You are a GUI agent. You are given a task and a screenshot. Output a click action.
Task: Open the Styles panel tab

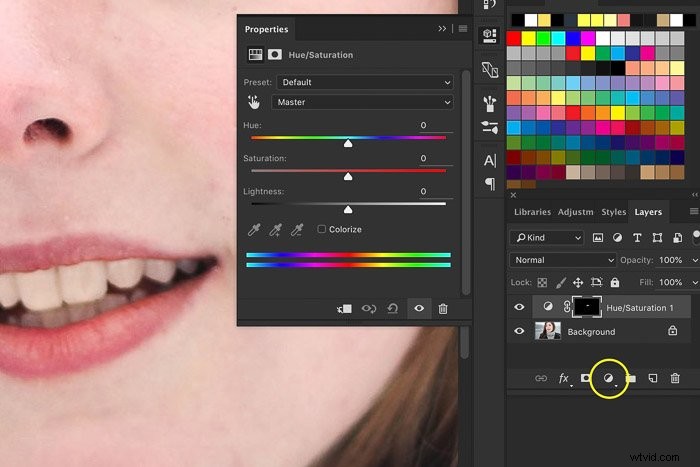pyautogui.click(x=613, y=212)
